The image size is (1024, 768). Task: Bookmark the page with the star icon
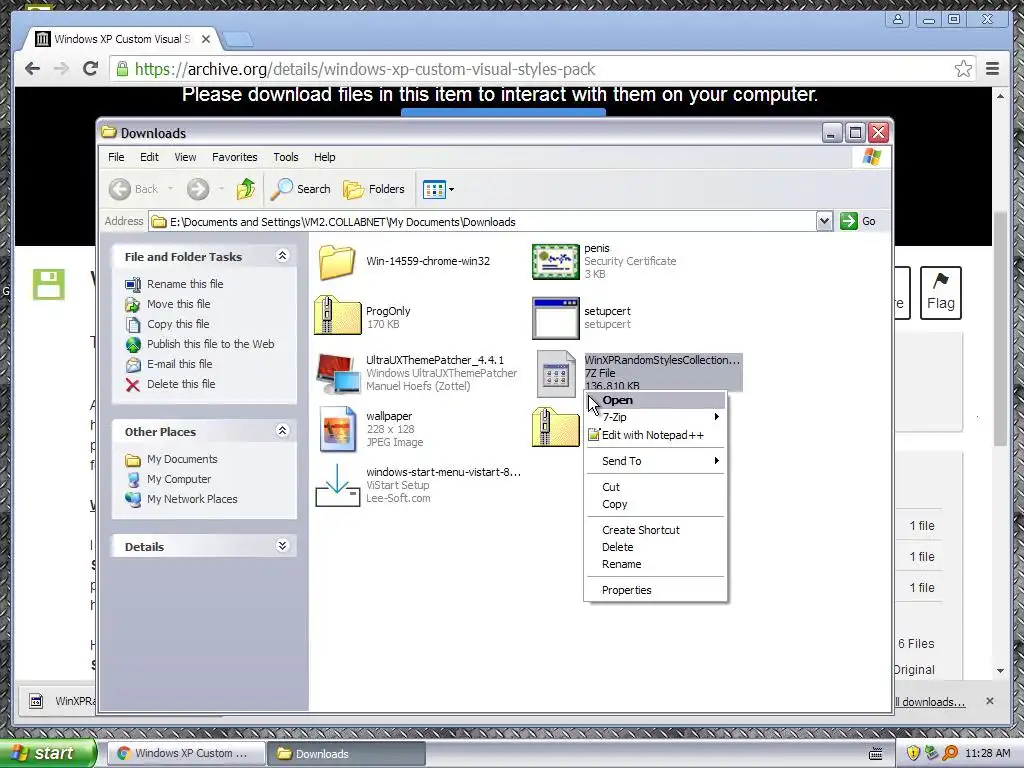coord(963,69)
